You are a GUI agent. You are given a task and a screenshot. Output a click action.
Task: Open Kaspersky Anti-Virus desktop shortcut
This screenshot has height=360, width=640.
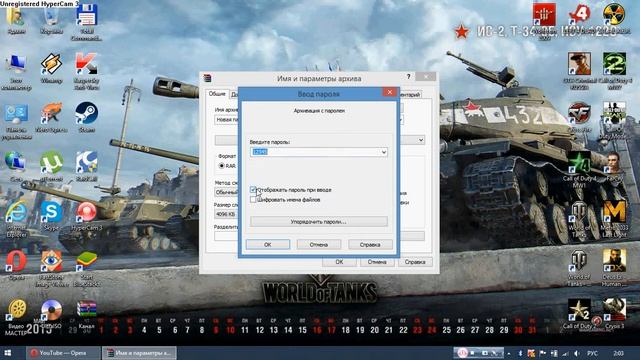point(86,70)
